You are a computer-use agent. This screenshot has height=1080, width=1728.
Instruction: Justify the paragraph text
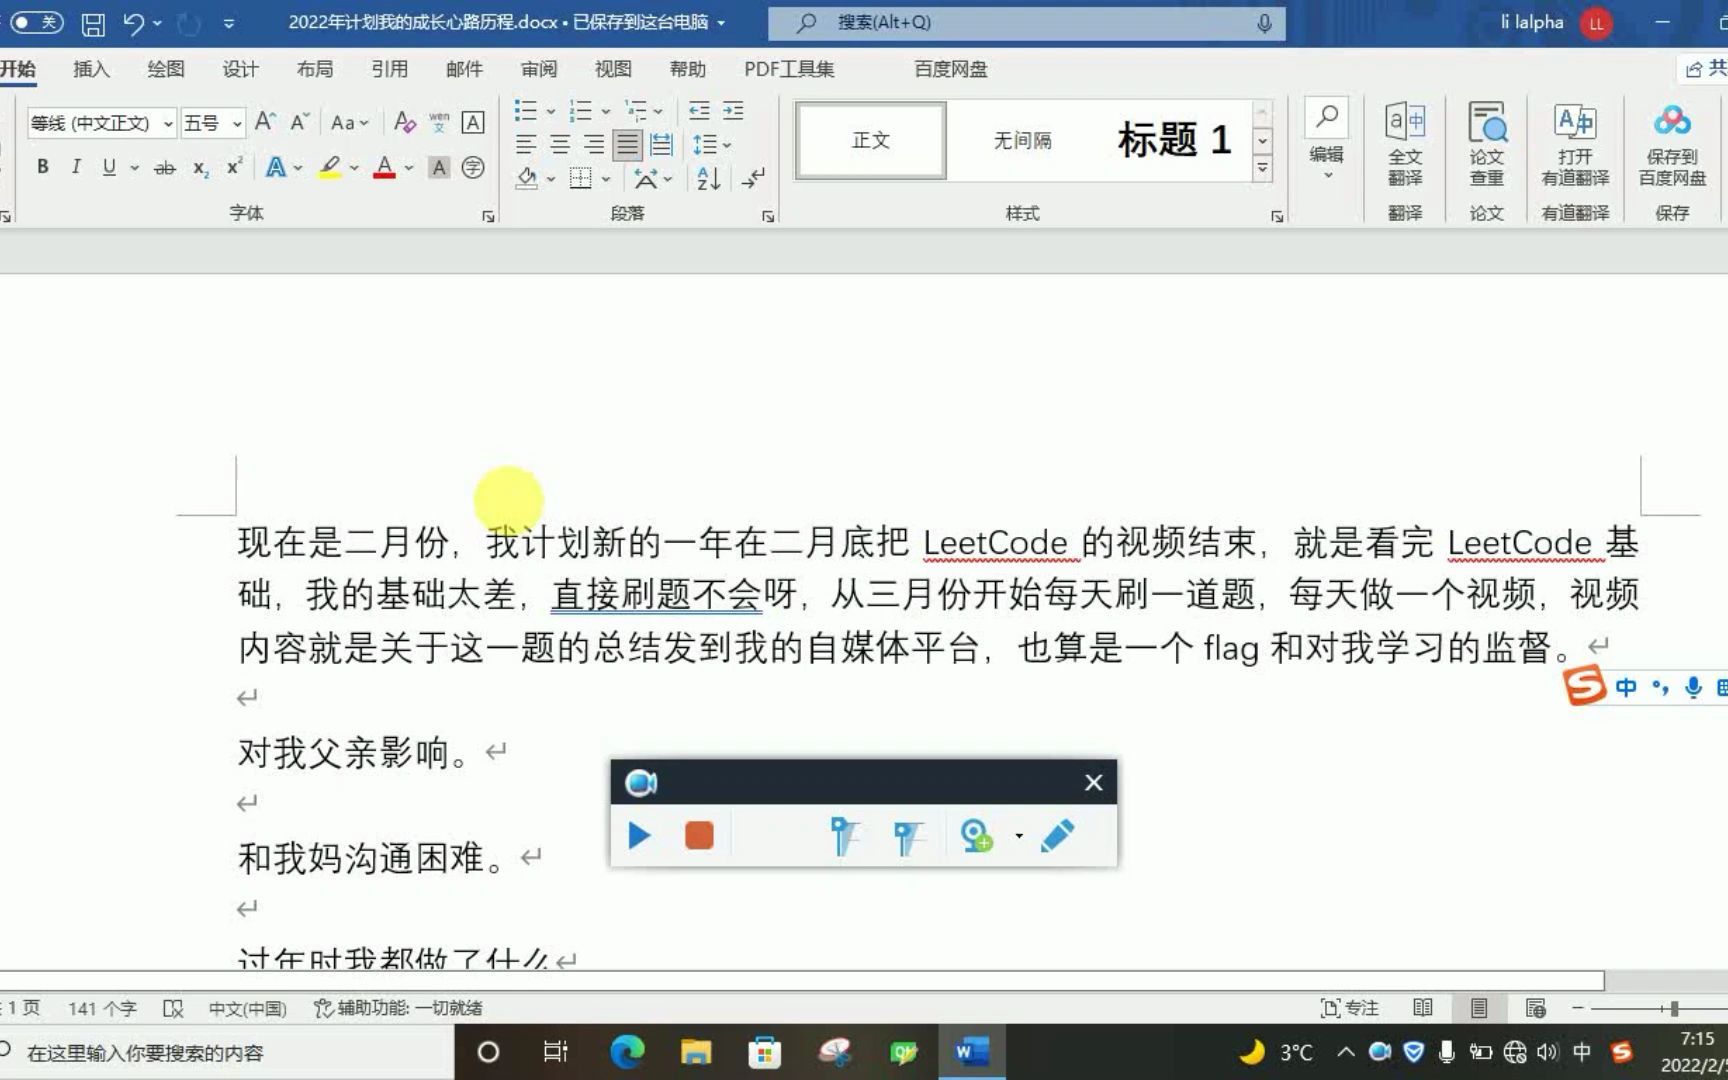pos(627,145)
